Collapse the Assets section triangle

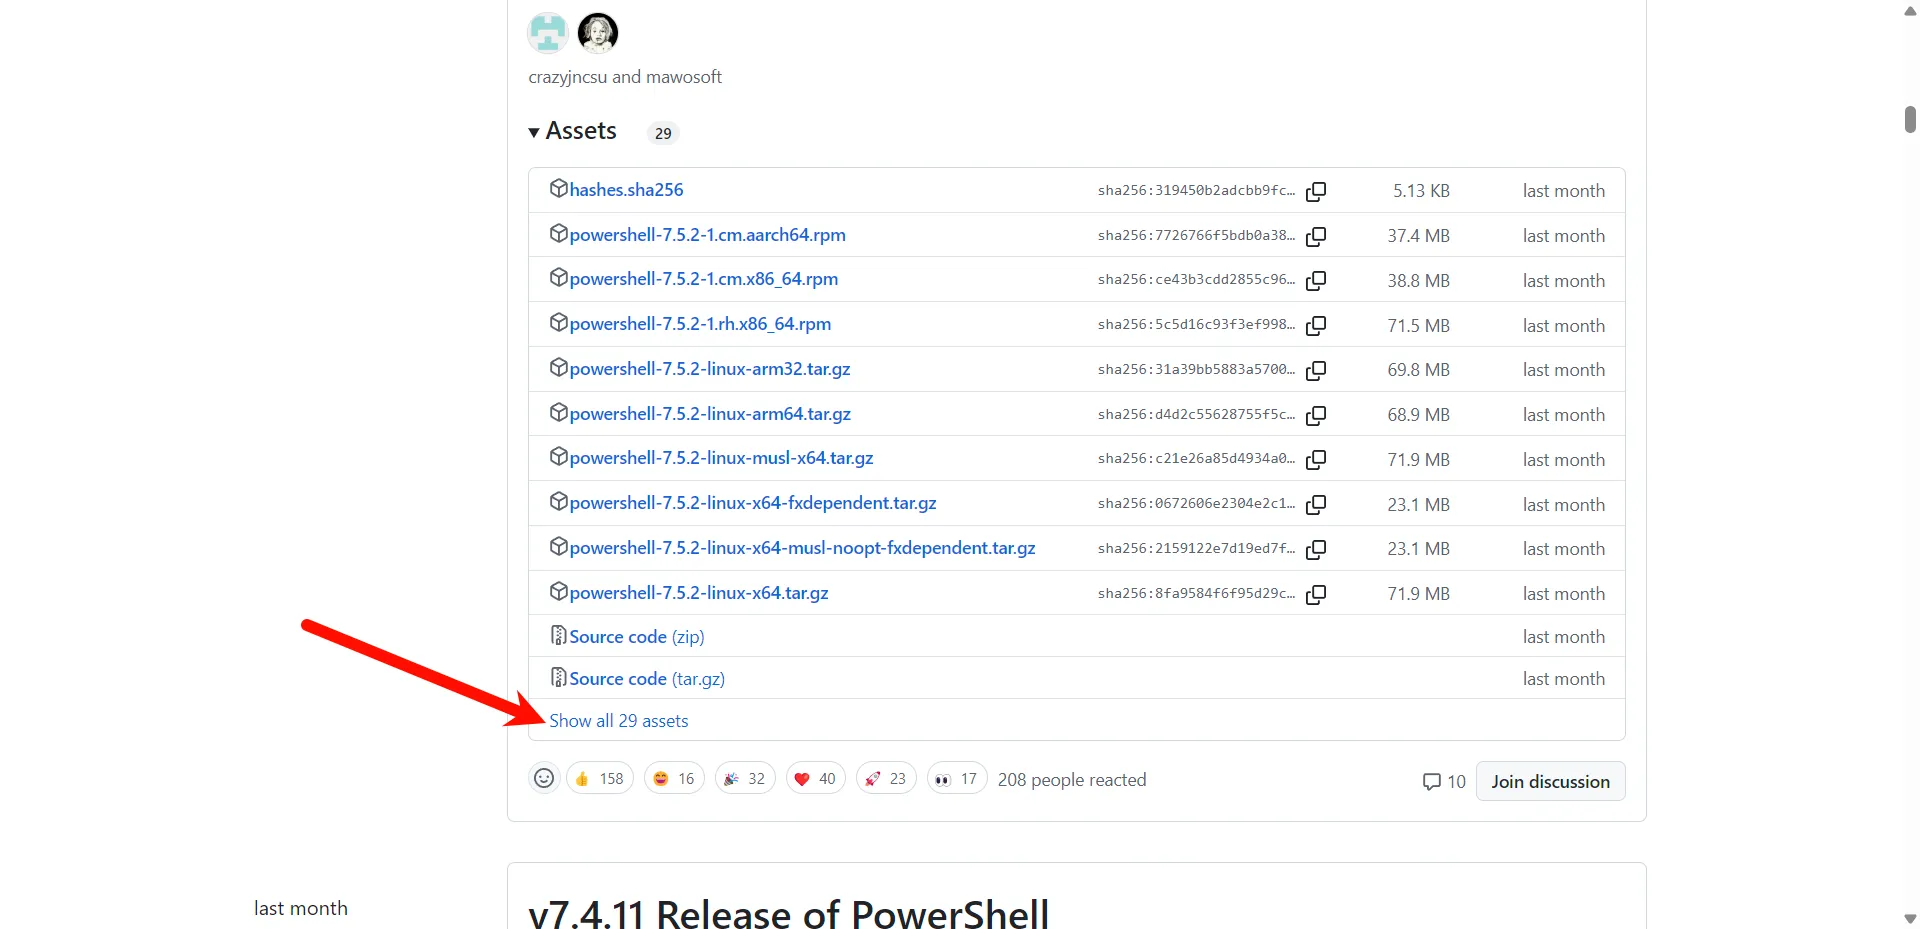(x=534, y=132)
